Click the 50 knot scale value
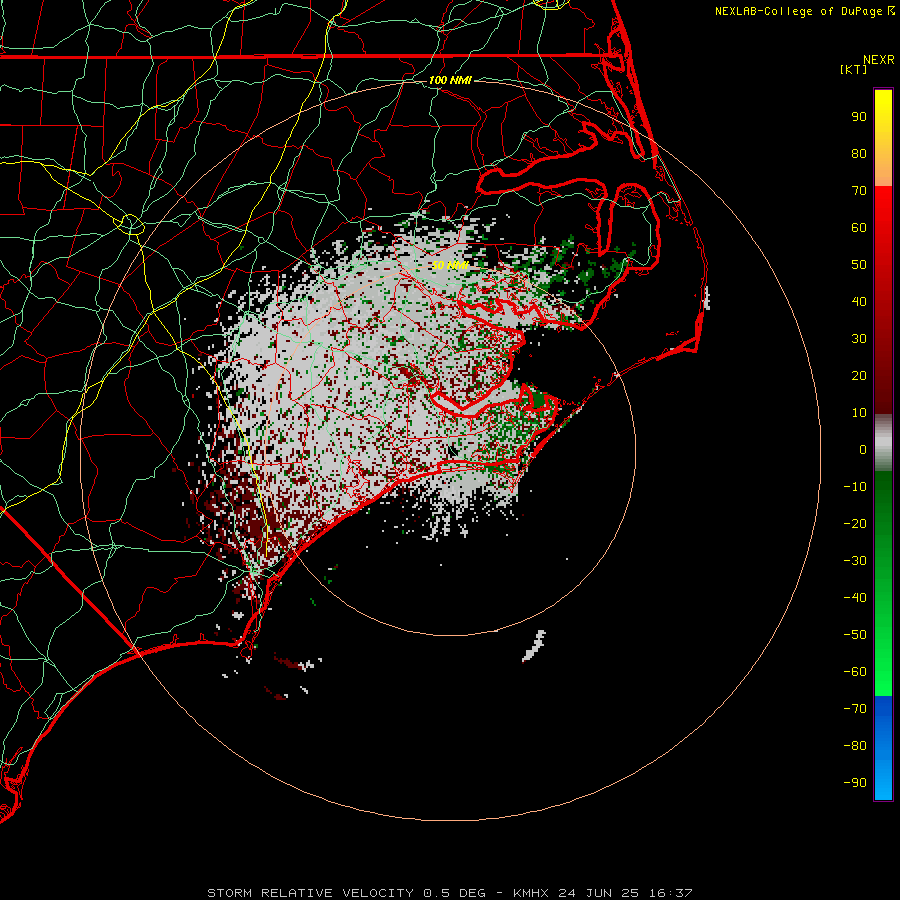900x900 pixels. point(859,265)
